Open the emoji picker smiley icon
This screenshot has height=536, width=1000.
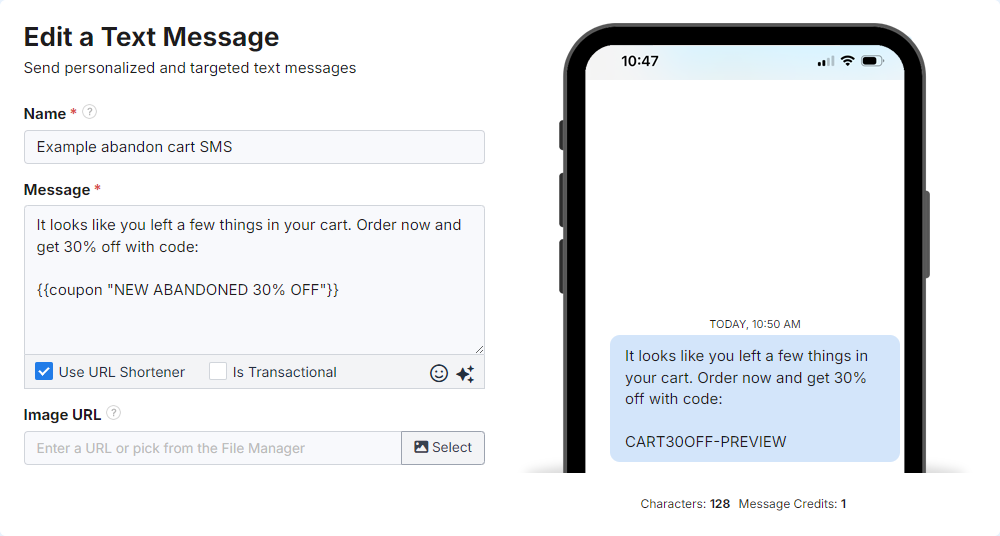pos(439,373)
